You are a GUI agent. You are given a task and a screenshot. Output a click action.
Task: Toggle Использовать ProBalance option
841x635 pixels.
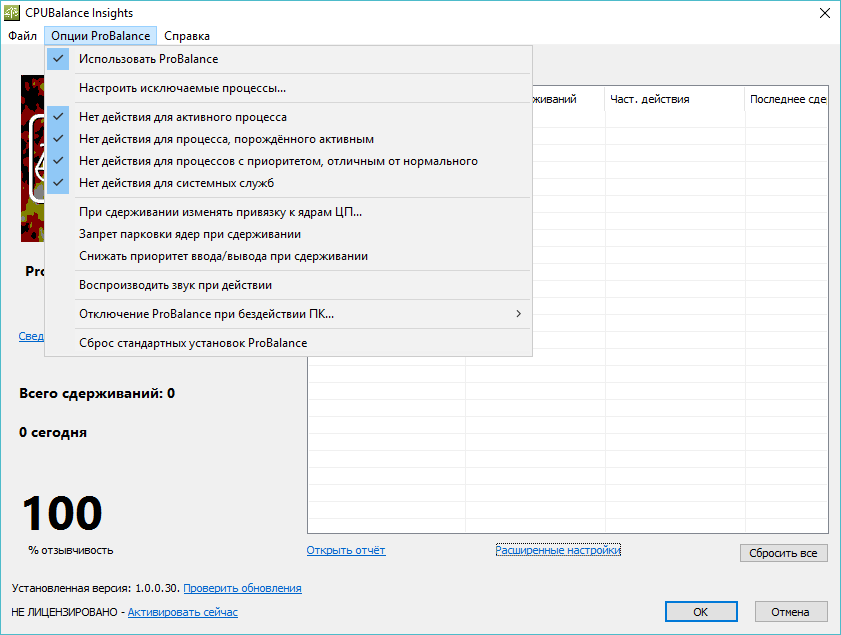[289, 59]
